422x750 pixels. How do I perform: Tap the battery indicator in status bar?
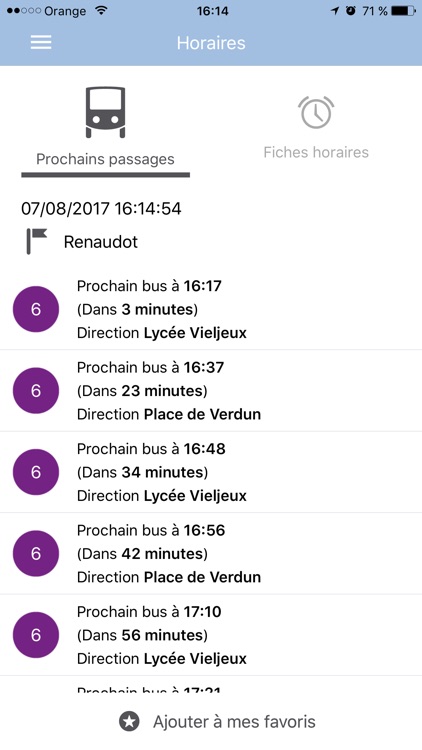click(403, 11)
